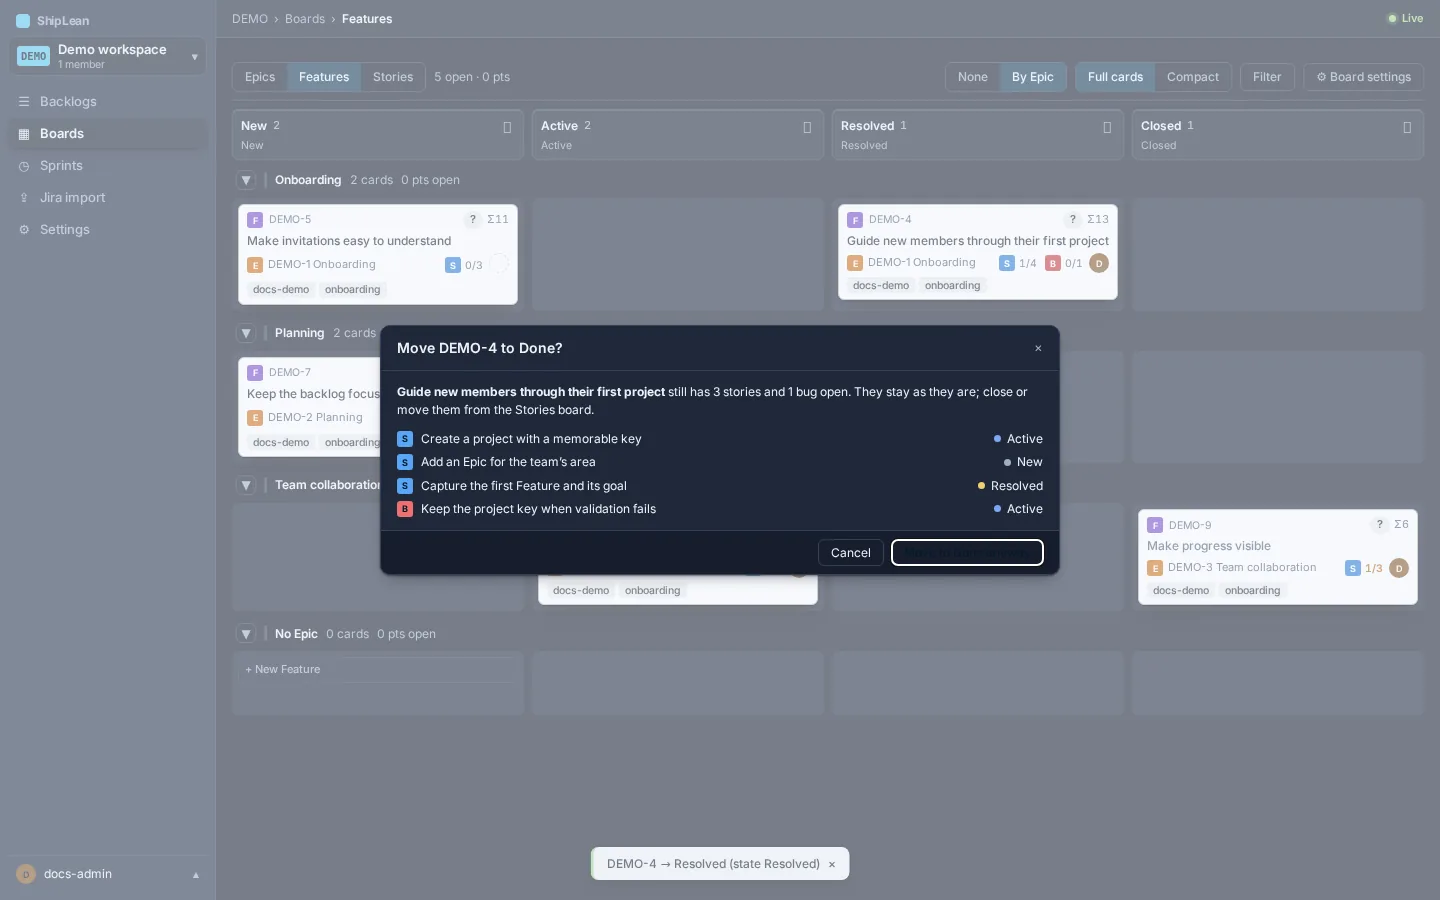1440x900 pixels.
Task: Click the bug icon beside 'Keep the project key'
Action: coord(405,509)
